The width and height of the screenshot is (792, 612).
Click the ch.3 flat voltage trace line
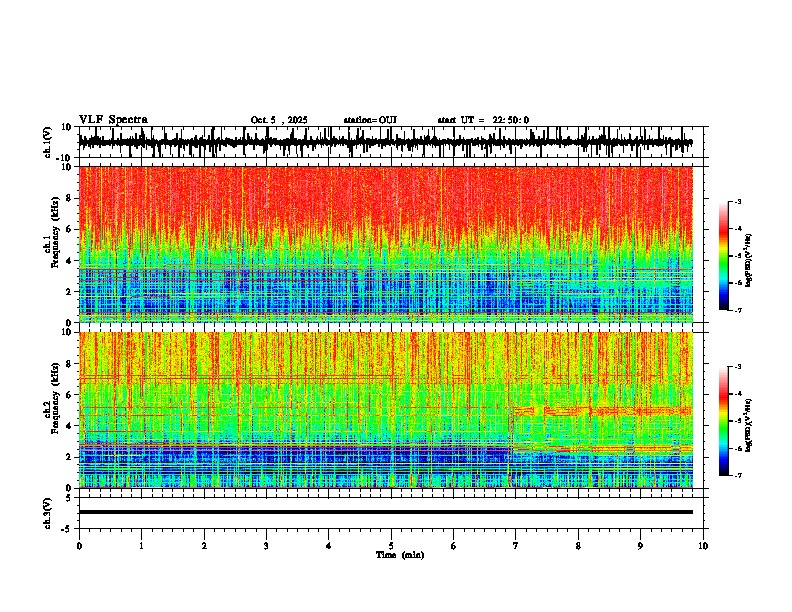pyautogui.click(x=385, y=512)
